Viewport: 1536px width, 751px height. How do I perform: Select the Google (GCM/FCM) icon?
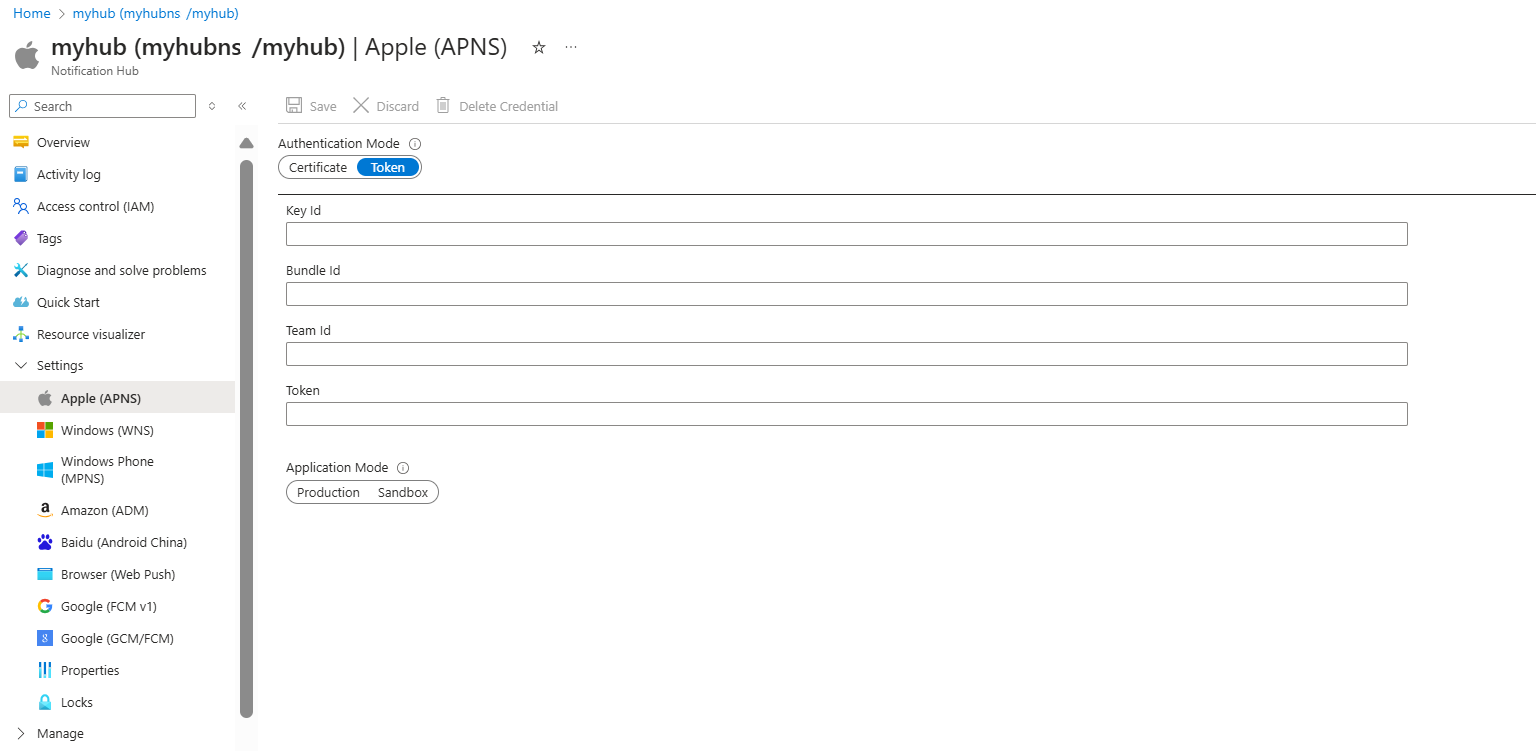tap(45, 637)
